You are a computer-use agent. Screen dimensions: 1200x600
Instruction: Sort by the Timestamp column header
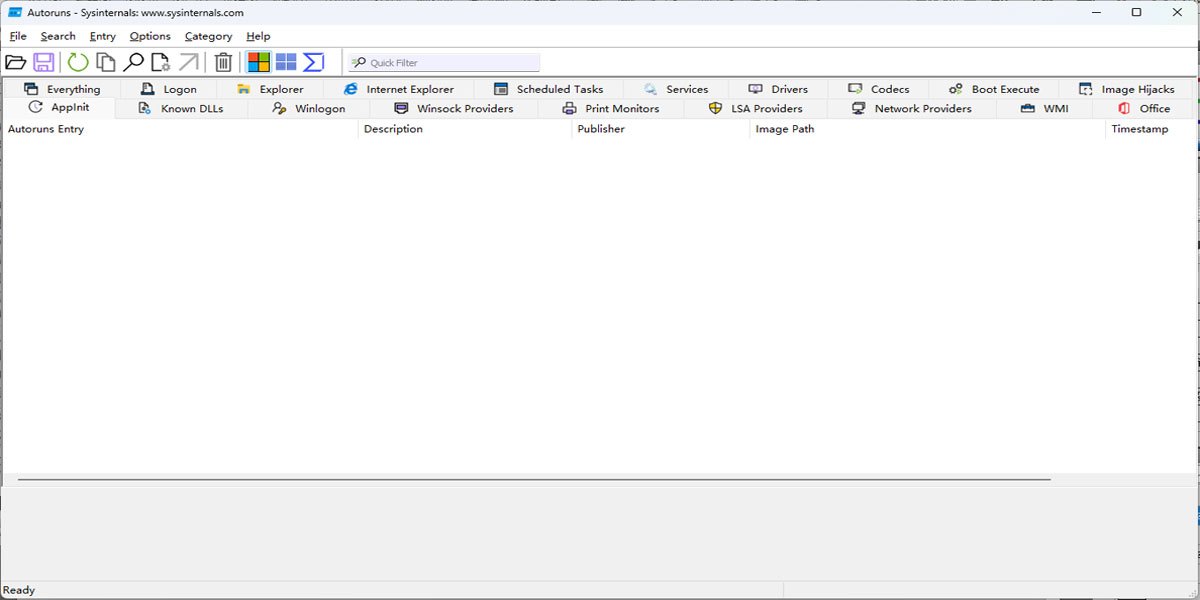1139,129
